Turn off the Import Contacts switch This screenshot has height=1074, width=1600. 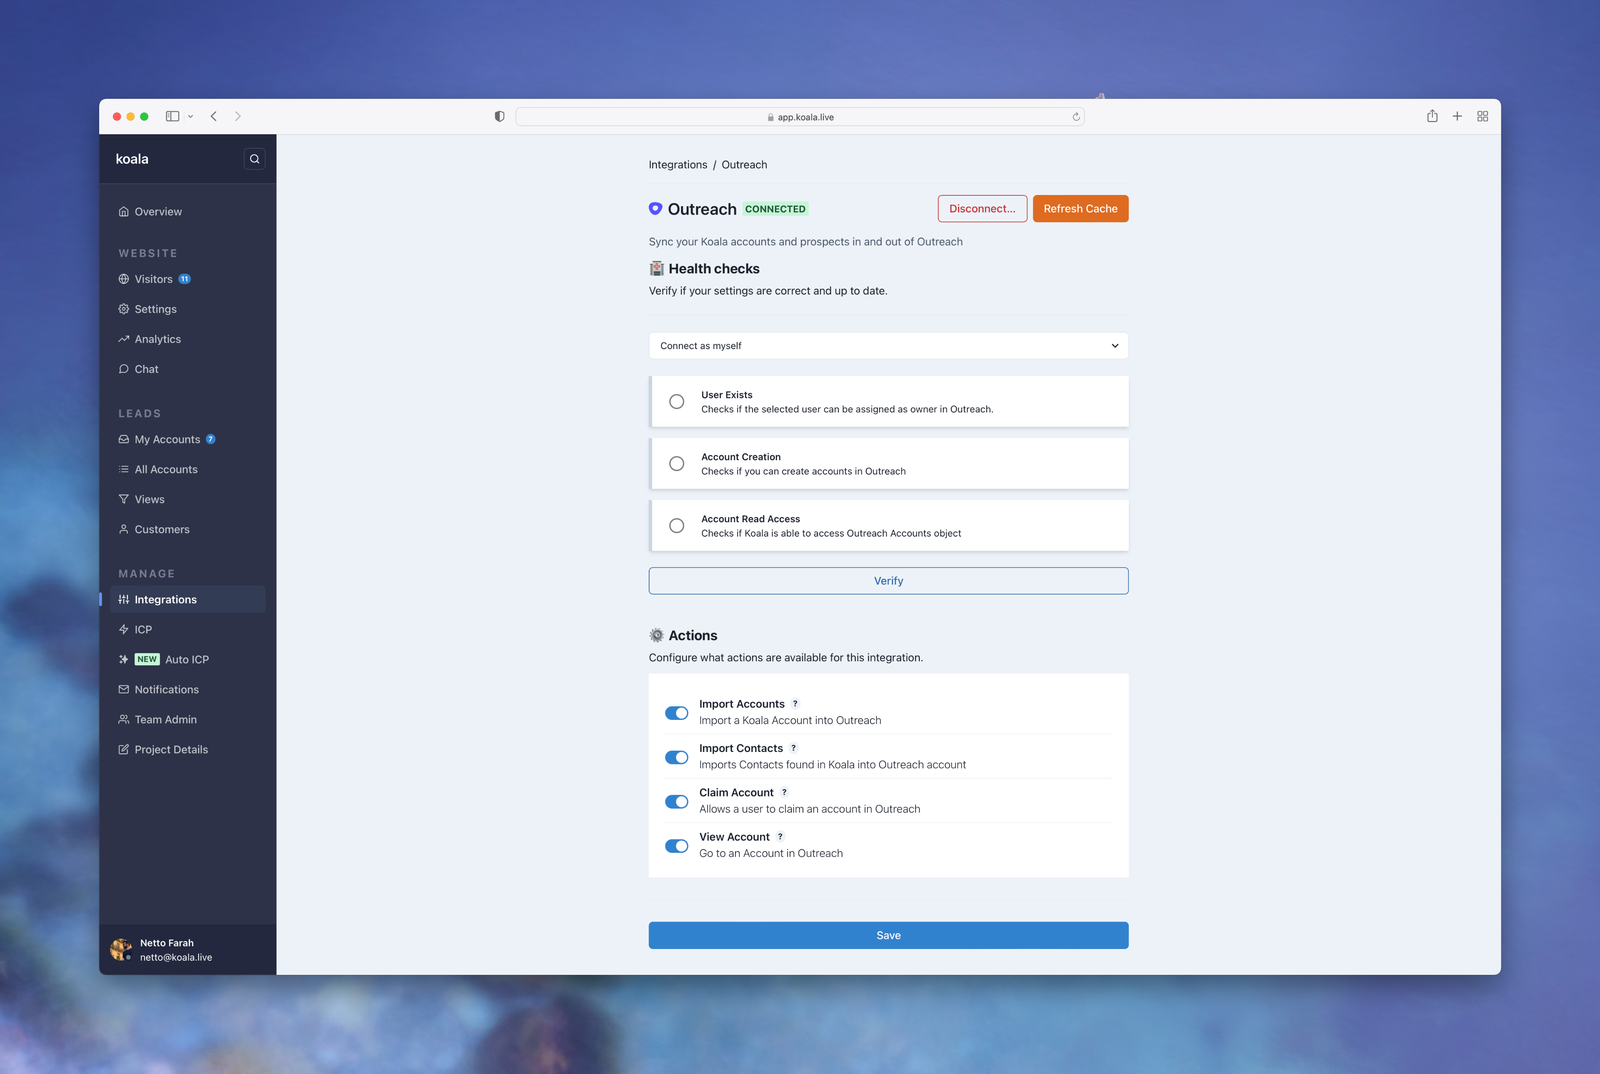[677, 757]
